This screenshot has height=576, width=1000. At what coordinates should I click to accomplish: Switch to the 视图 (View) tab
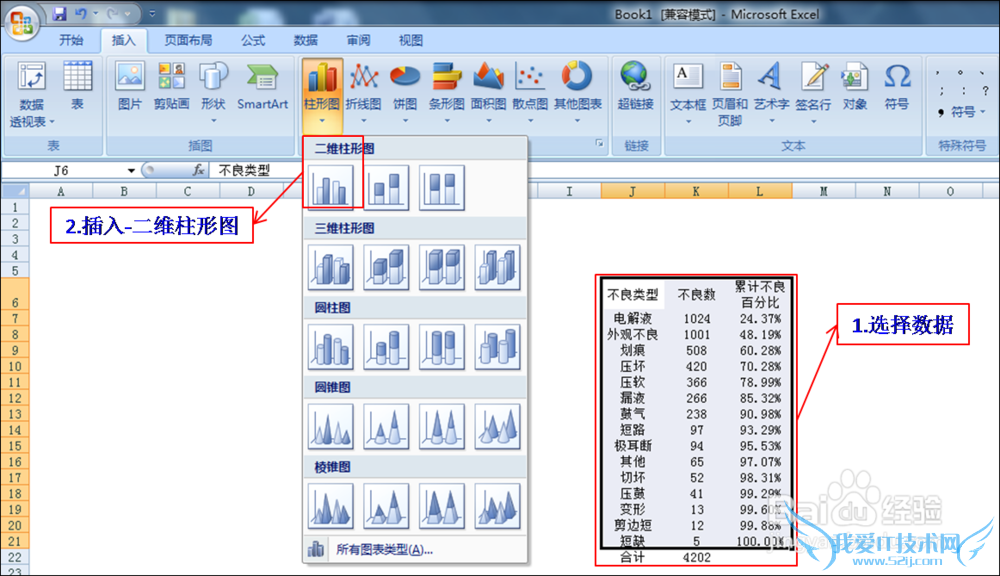pos(411,40)
